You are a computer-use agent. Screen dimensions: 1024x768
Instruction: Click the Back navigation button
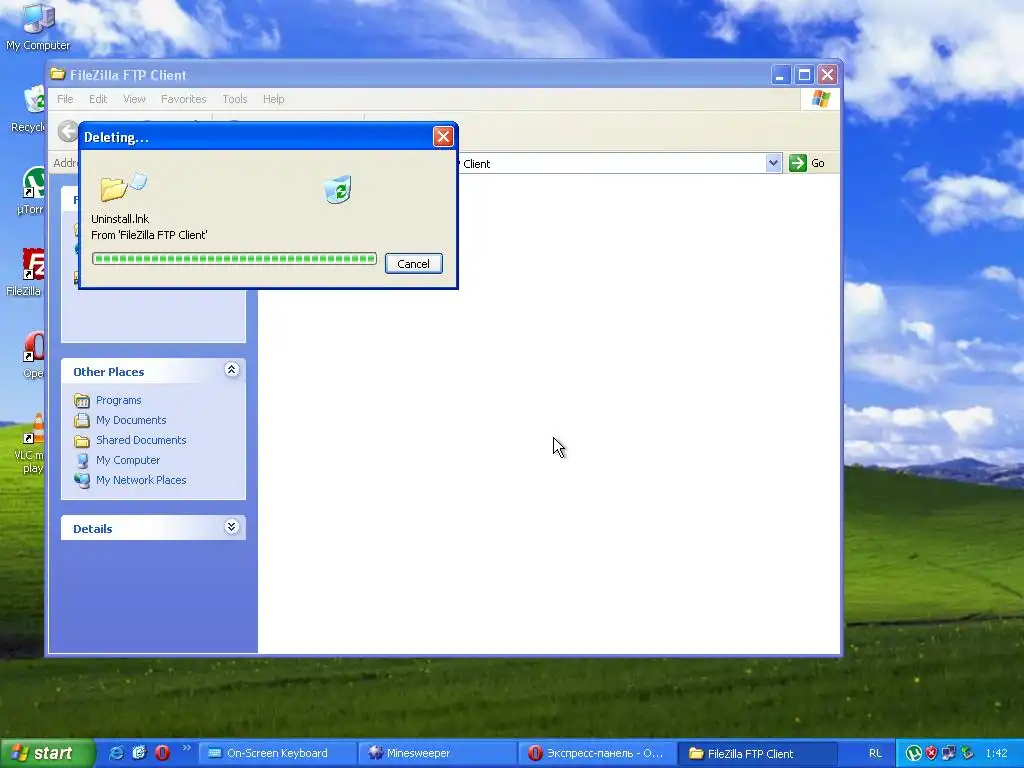pyautogui.click(x=67, y=131)
